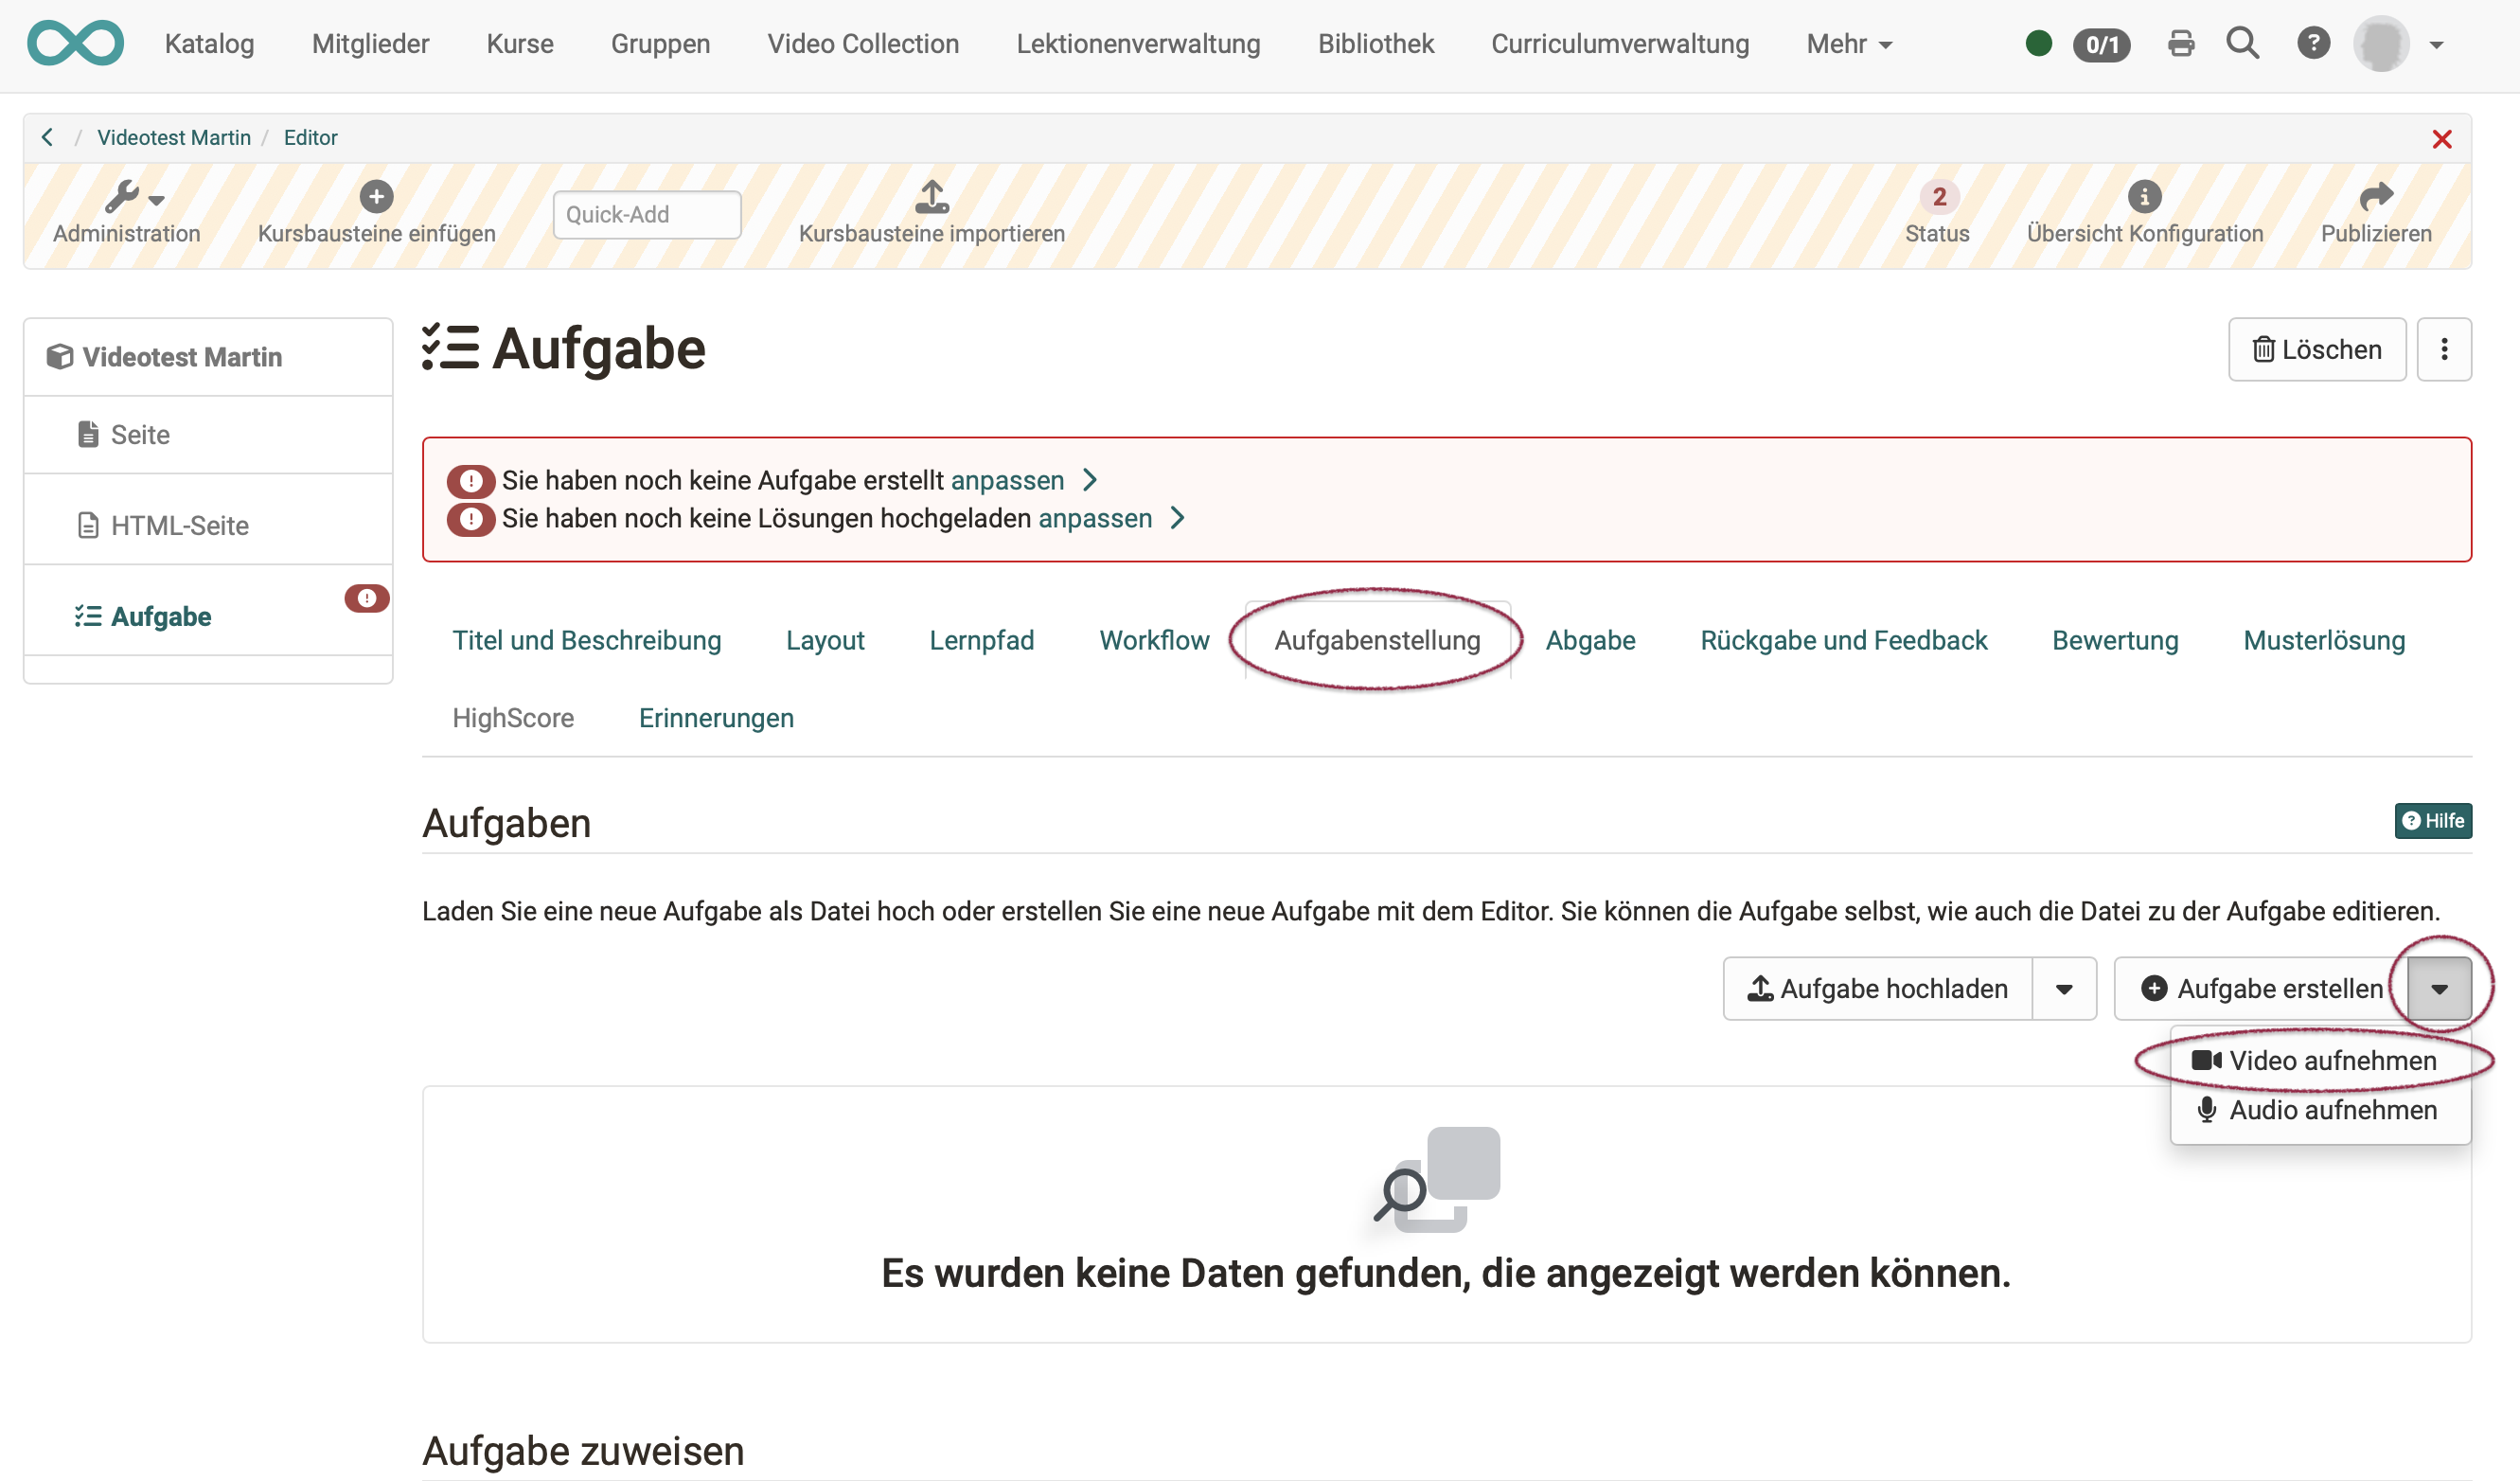
Task: Click the Kursbausteine einfügen plus icon
Action: [x=376, y=196]
